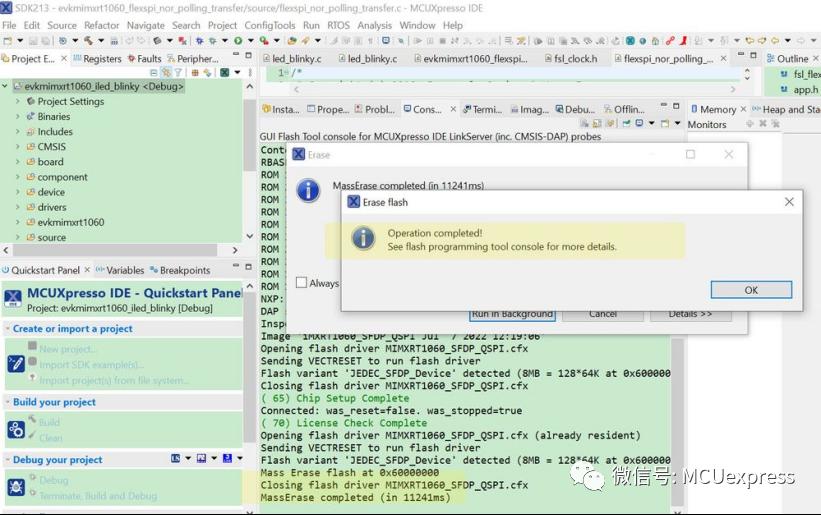Click the green Run toolbar icon

pos(238,41)
